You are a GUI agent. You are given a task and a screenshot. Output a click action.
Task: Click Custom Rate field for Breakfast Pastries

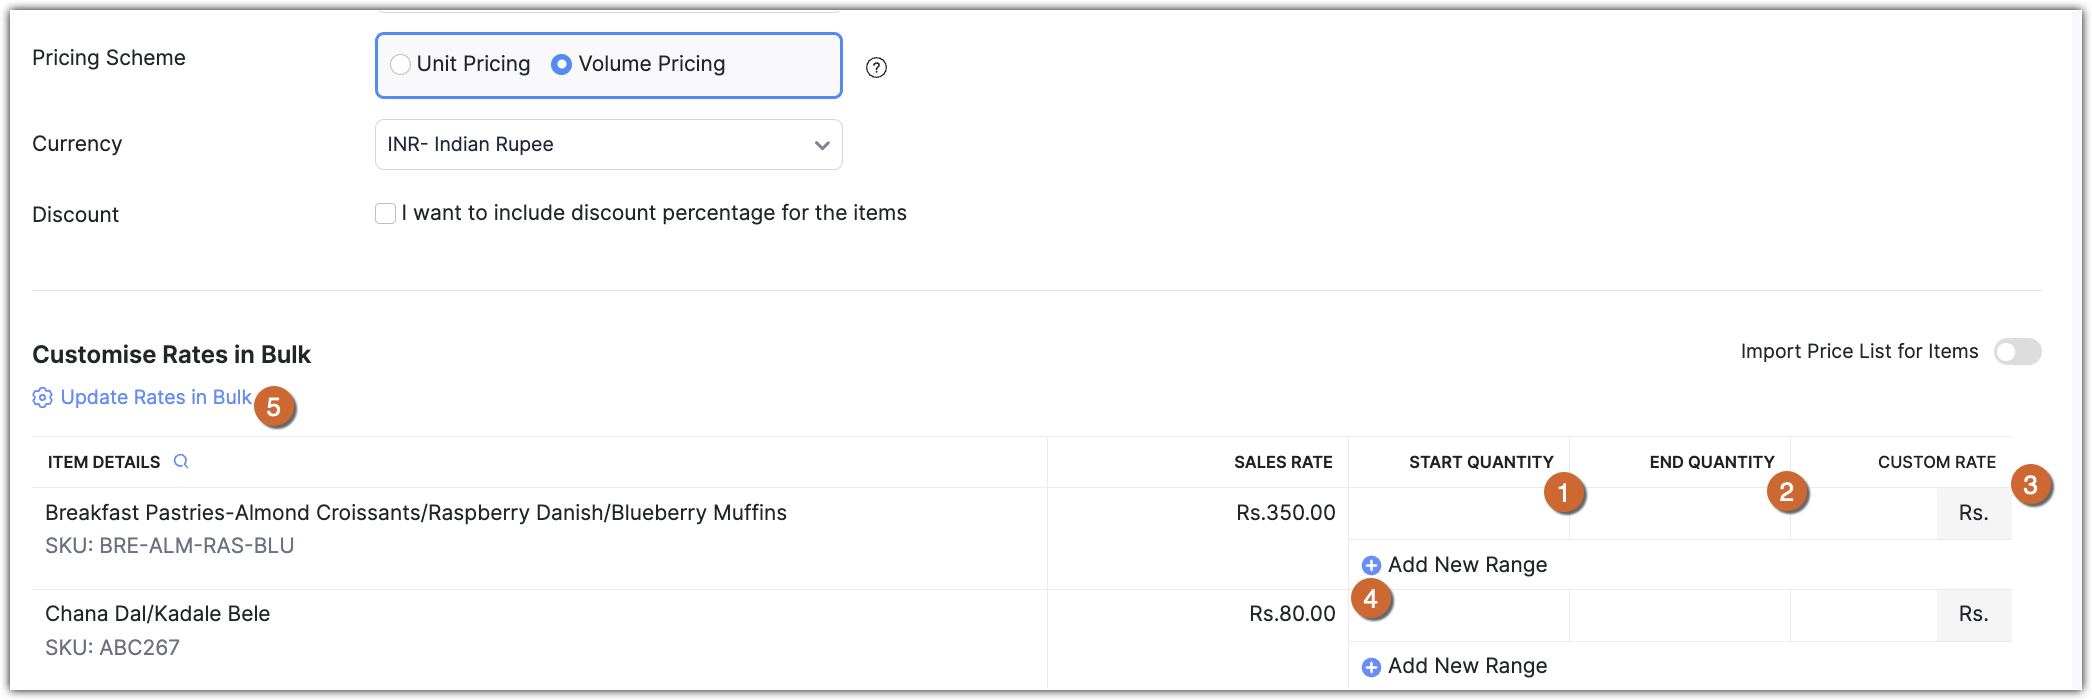tap(1864, 514)
